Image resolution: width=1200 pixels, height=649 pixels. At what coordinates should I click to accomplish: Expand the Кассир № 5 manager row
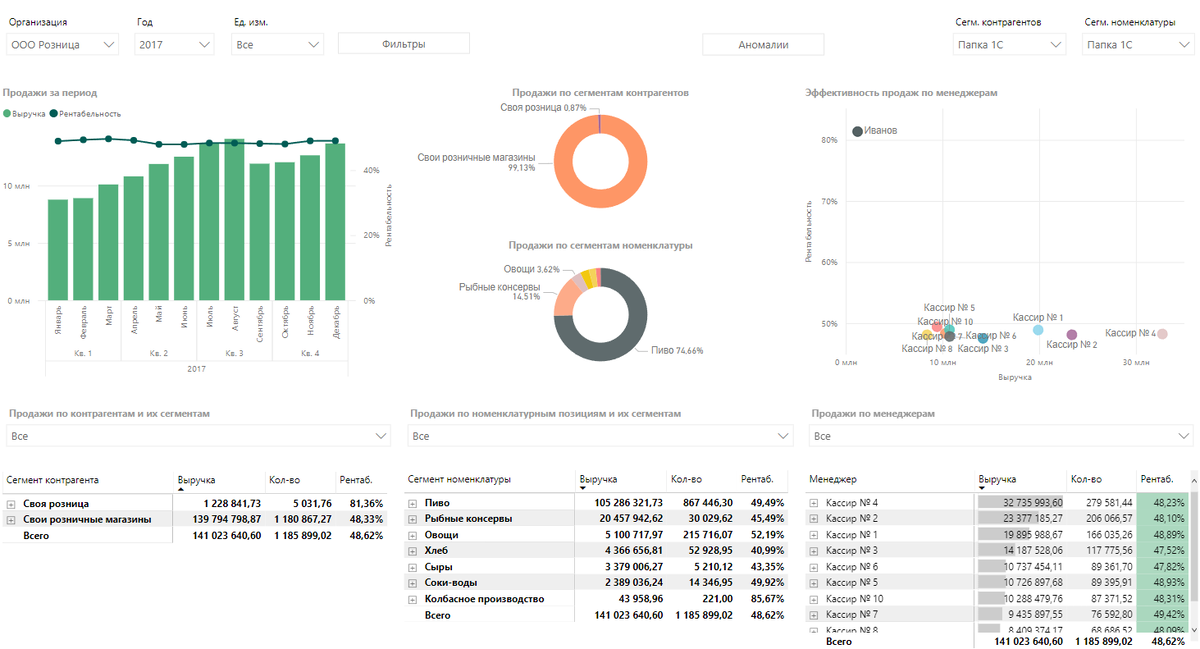[x=814, y=583]
